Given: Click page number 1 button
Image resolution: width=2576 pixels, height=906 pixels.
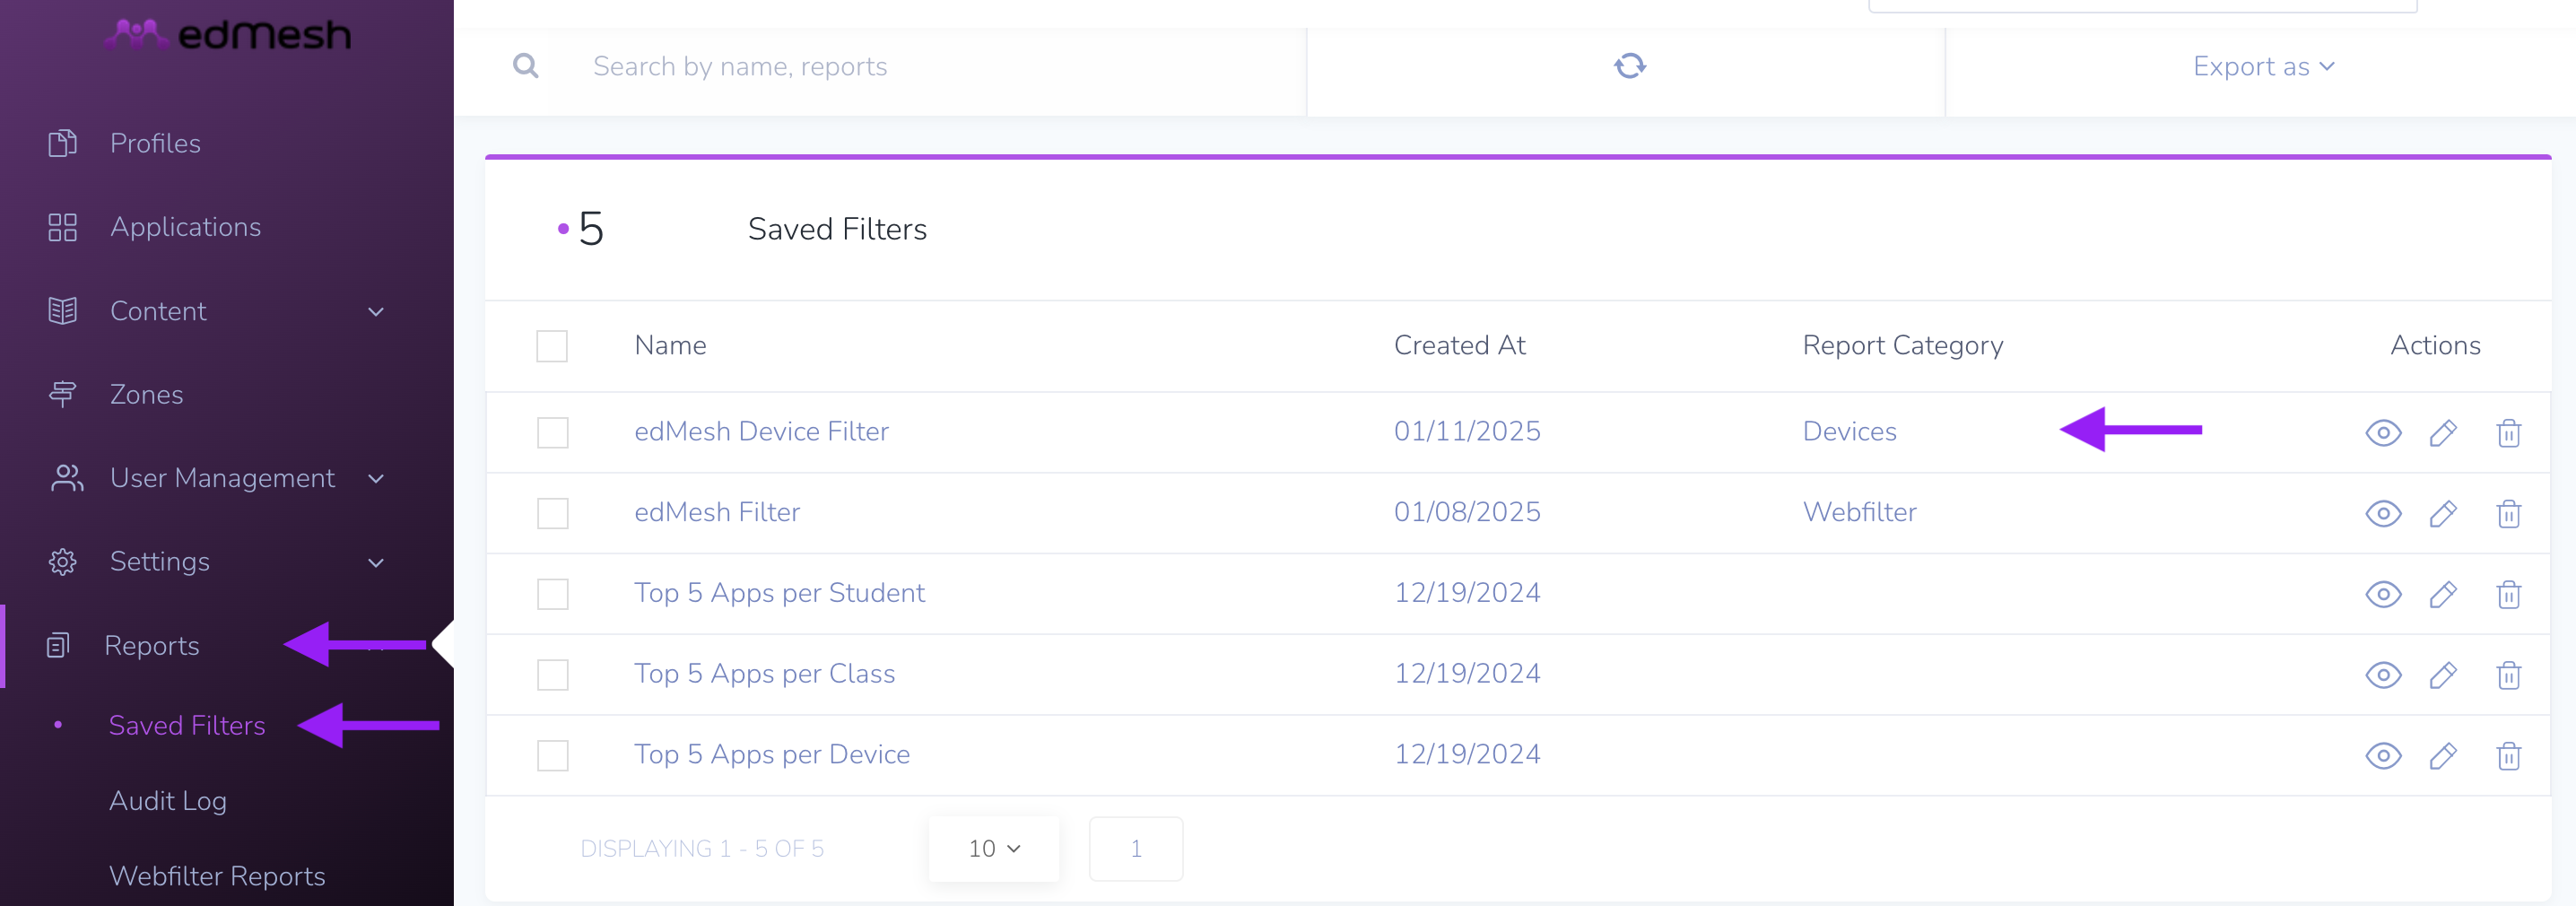Looking at the screenshot, I should 1135,849.
